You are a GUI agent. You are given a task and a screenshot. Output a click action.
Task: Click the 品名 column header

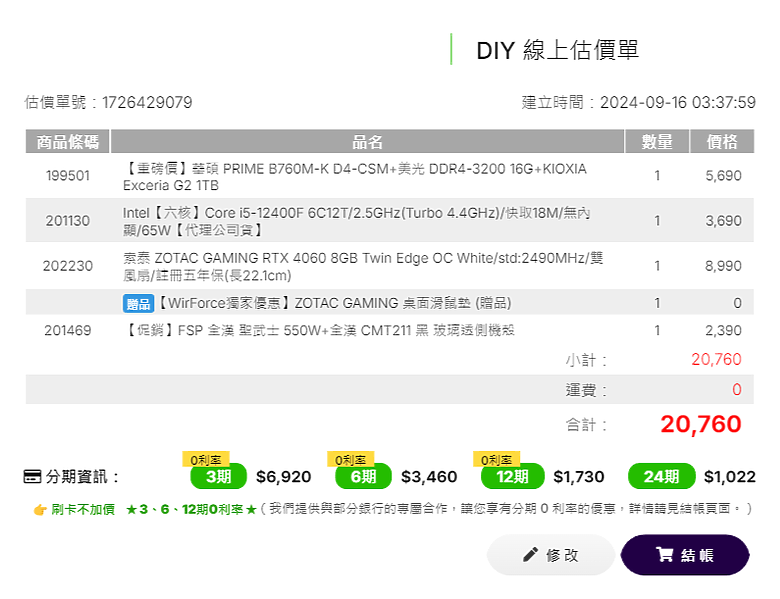pyautogui.click(x=367, y=141)
